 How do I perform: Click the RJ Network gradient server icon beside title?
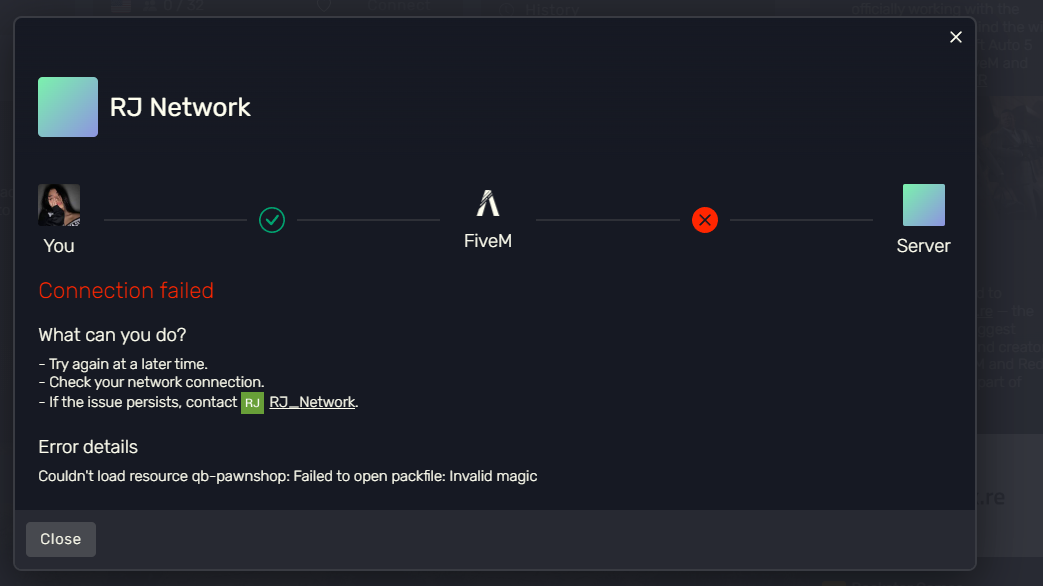tap(68, 107)
